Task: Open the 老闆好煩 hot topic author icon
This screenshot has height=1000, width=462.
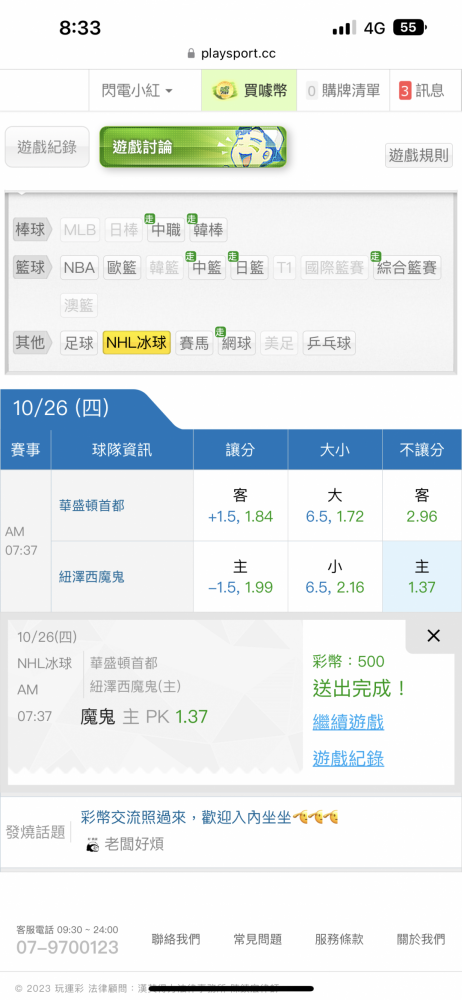Action: 93,844
